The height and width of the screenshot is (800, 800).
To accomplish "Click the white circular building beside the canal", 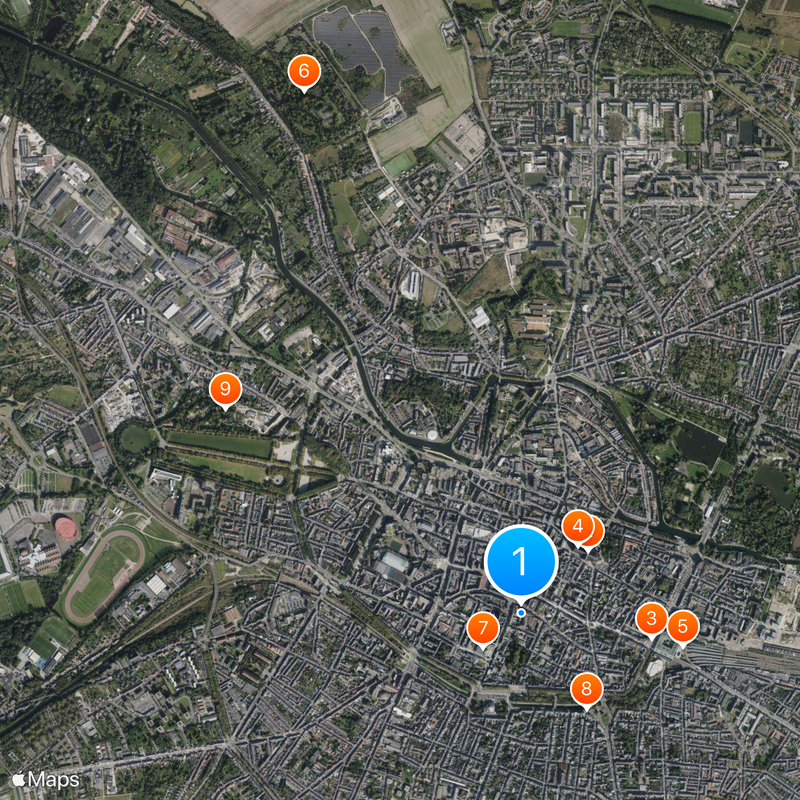I will (432, 435).
